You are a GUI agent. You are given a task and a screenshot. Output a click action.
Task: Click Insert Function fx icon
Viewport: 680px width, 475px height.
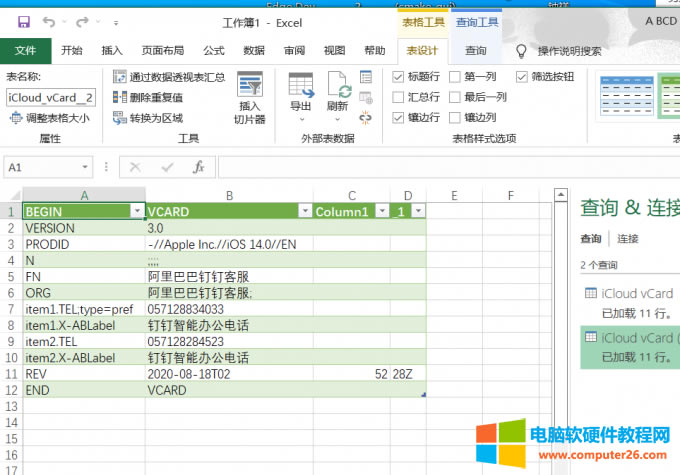pos(198,167)
